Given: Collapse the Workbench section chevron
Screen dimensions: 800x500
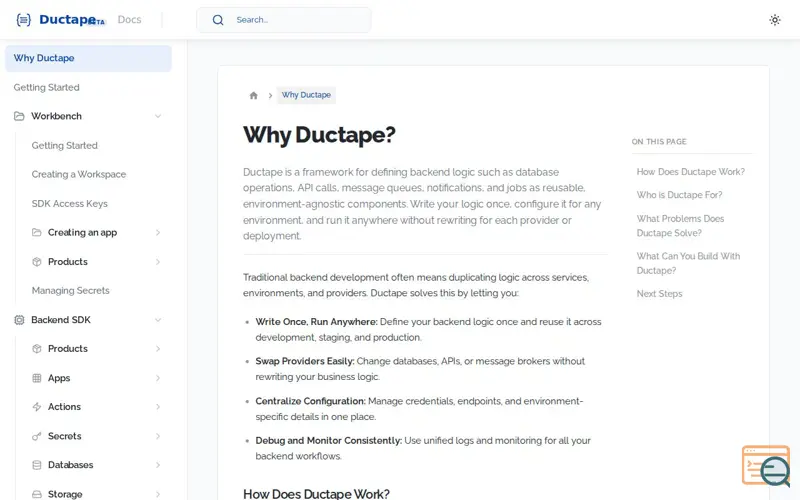Looking at the screenshot, I should [x=158, y=116].
